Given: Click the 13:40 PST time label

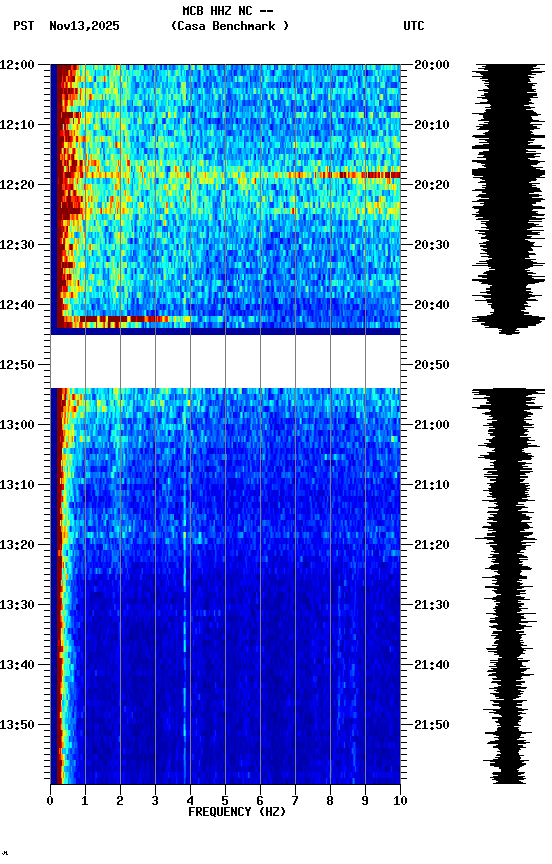Looking at the screenshot, I should point(17,665).
